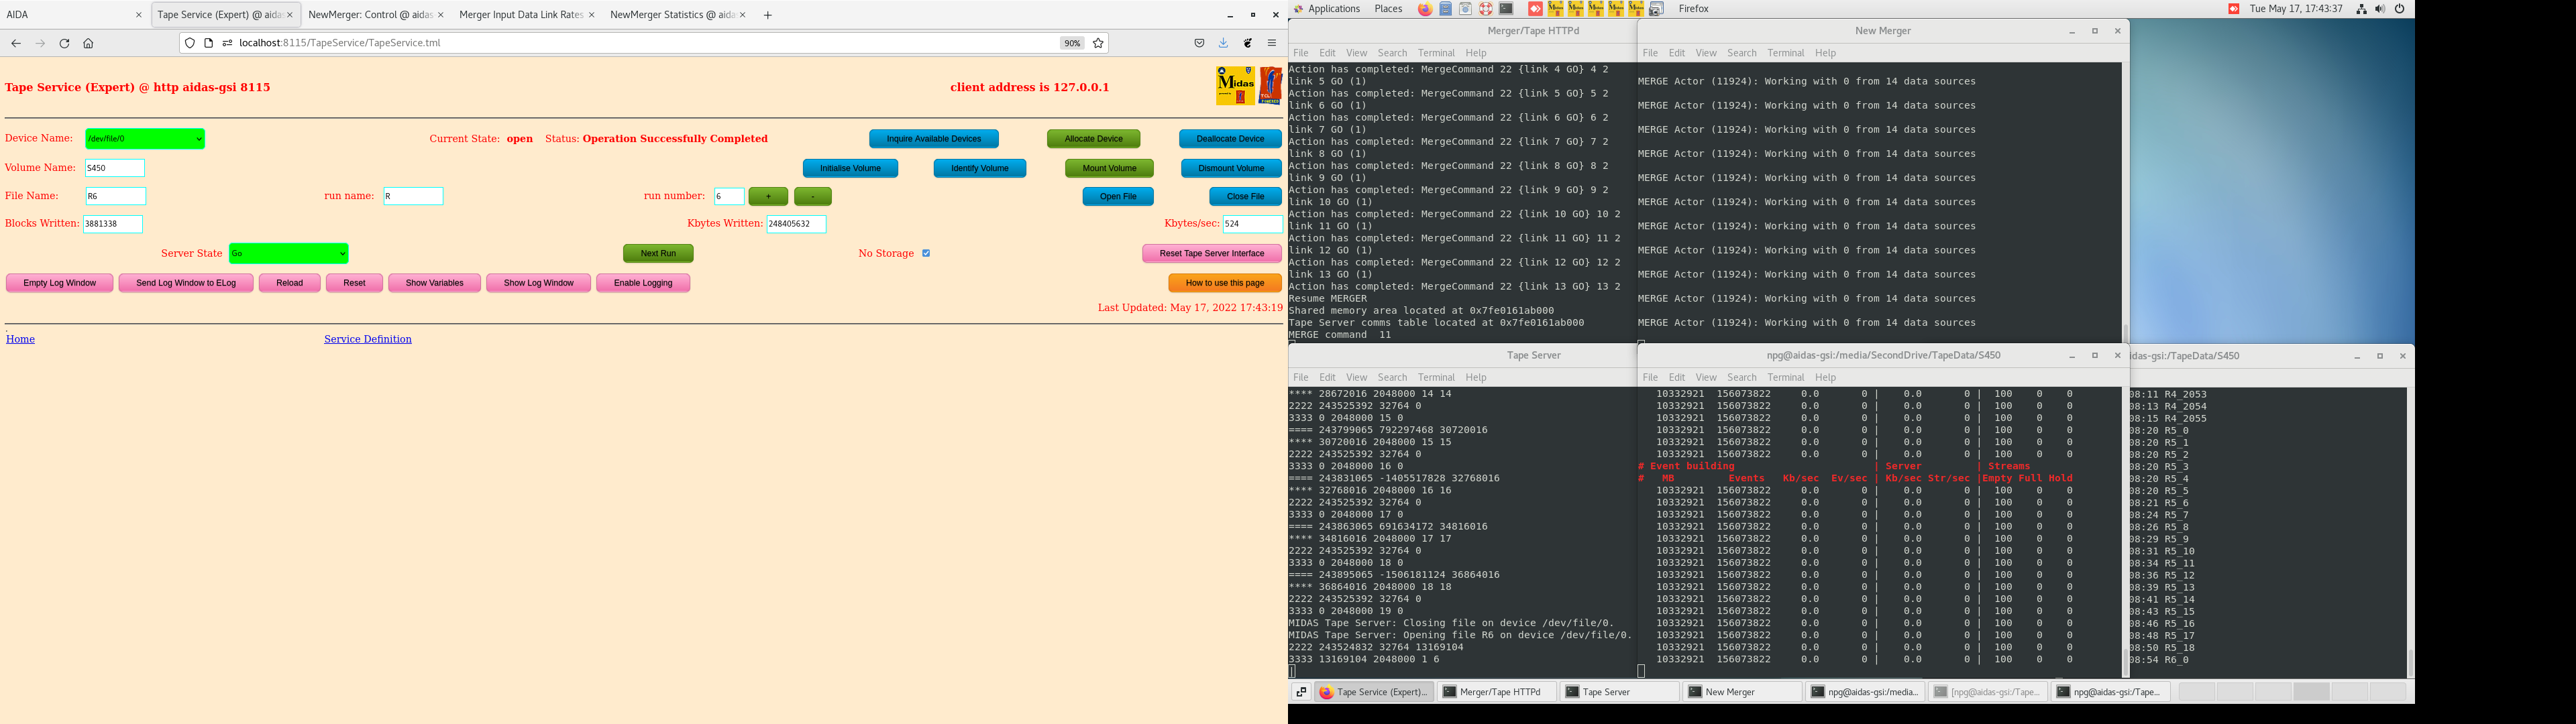The height and width of the screenshot is (724, 2576).
Task: Click the Volume Name input field
Action: [115, 168]
